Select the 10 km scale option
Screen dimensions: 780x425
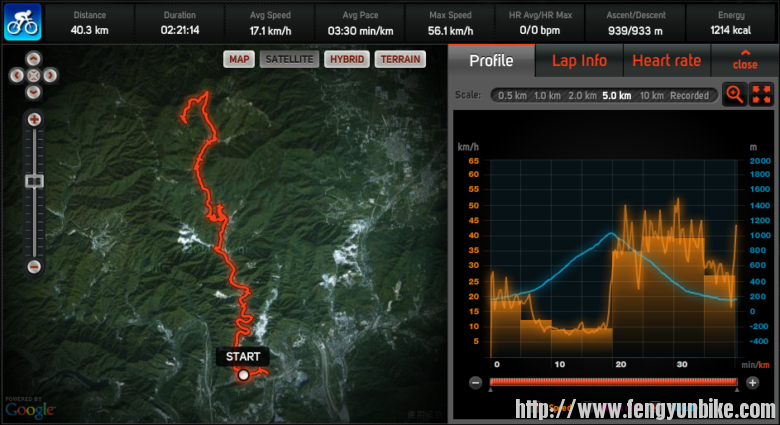coord(651,96)
